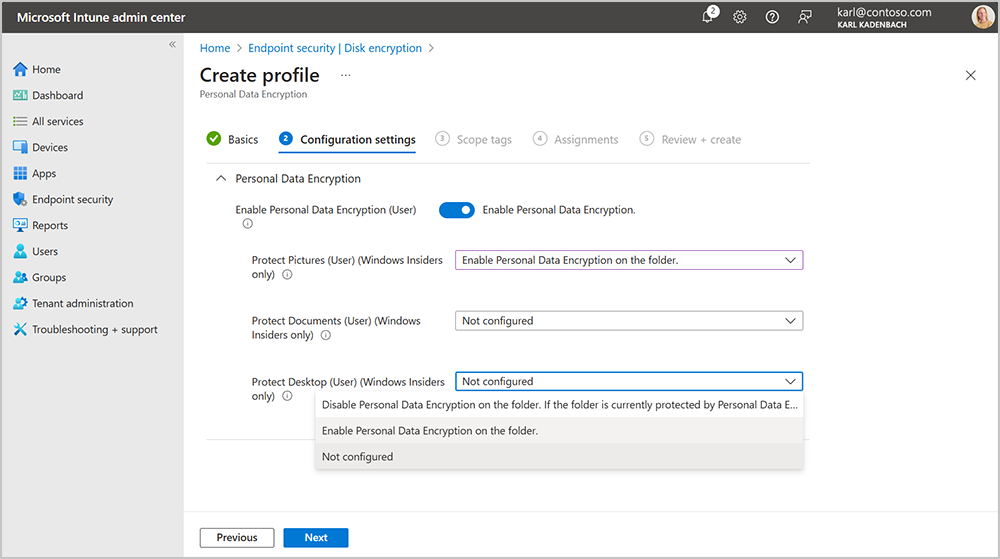The image size is (1000, 559).
Task: Collapse the left sidebar with double chevron
Action: coord(172,45)
